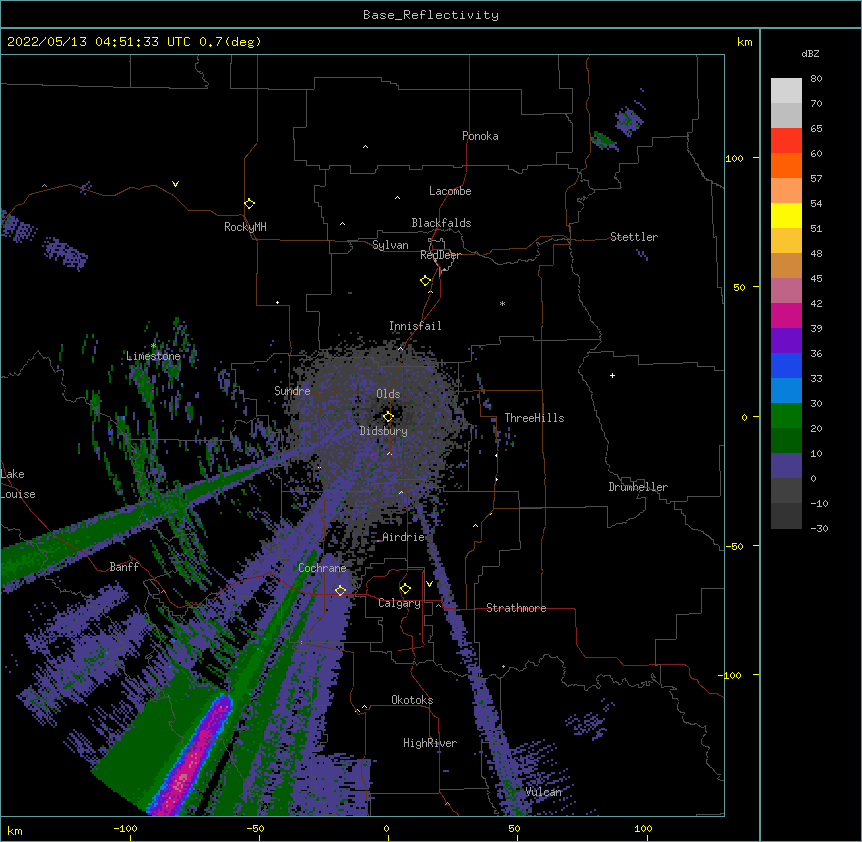The image size is (862, 842).
Task: Click the purple-magenta high reflectivity streak in green wedge
Action: pyautogui.click(x=192, y=756)
